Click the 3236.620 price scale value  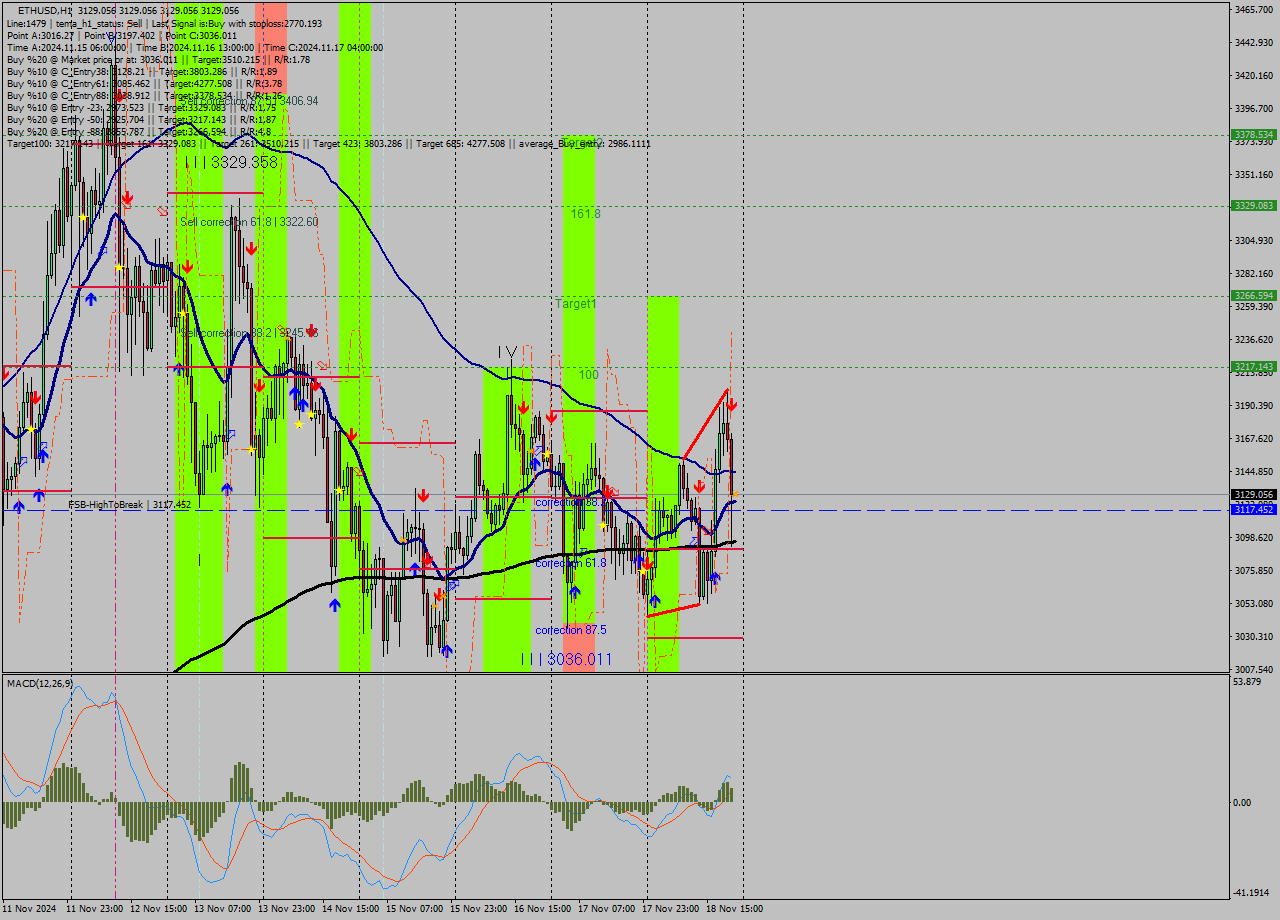click(x=1254, y=339)
